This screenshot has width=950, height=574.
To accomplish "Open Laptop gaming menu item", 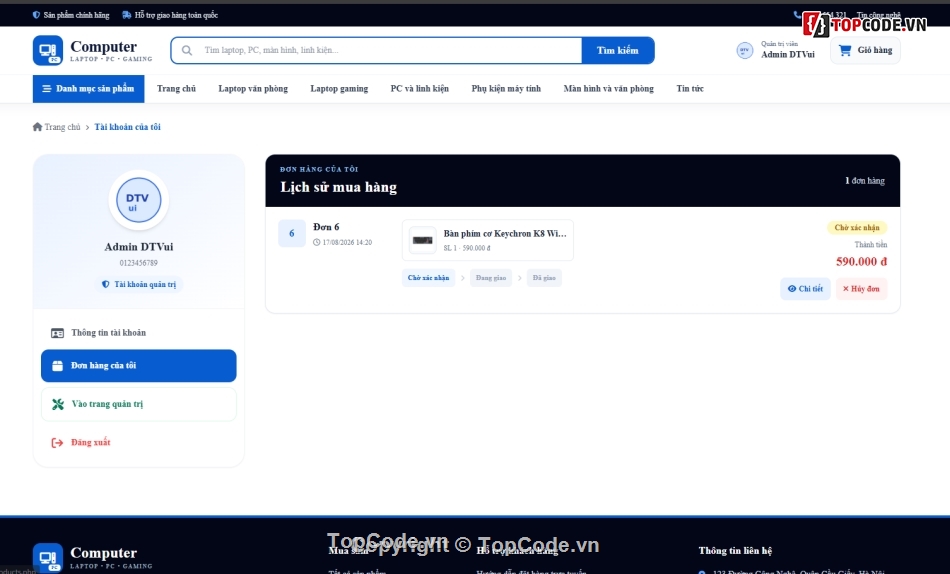I will (339, 88).
